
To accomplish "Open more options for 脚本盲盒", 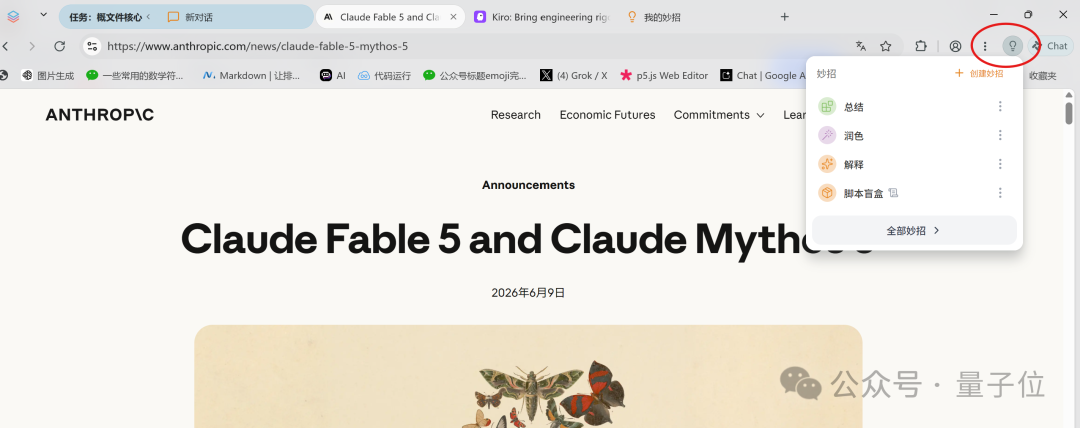I will pyautogui.click(x=1000, y=193).
